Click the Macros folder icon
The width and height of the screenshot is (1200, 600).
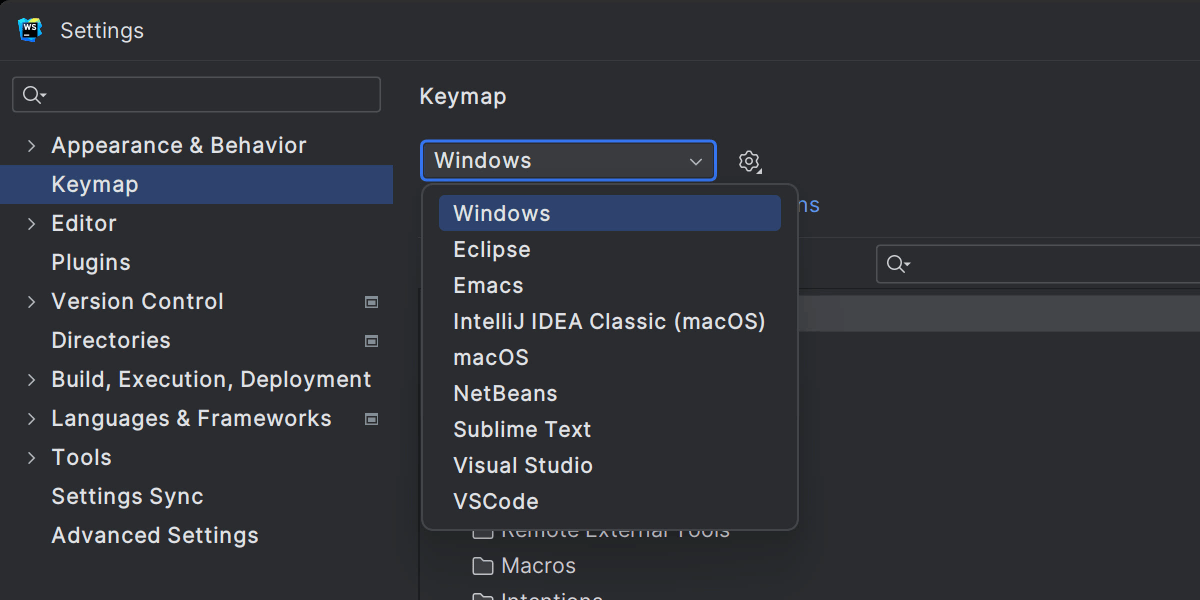pyautogui.click(x=483, y=566)
